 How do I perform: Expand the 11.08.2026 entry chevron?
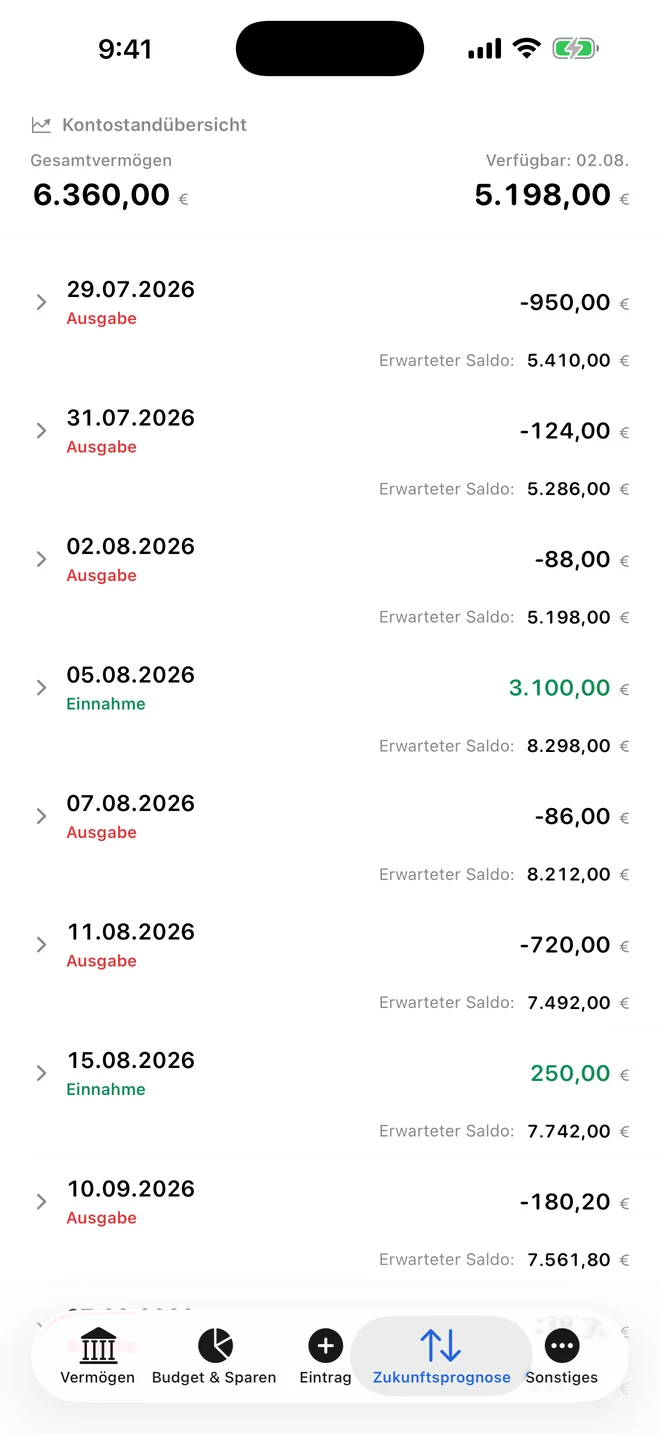tap(41, 945)
